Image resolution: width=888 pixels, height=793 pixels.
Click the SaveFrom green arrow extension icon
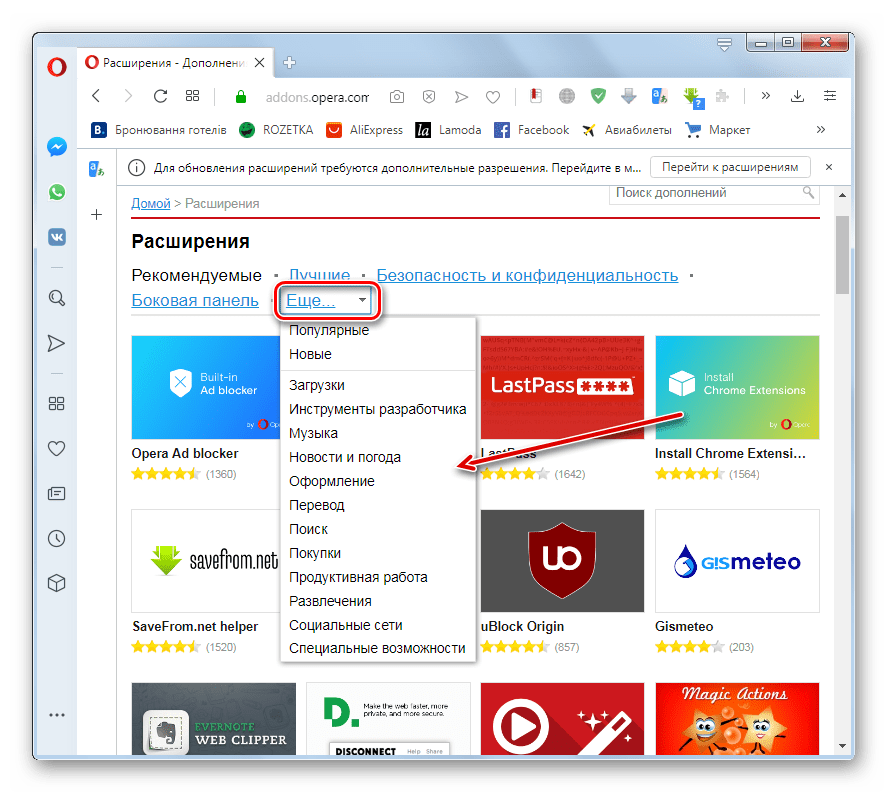(693, 97)
